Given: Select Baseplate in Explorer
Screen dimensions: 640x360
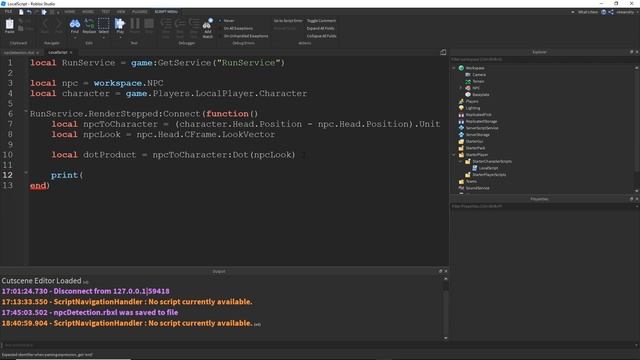Looking at the screenshot, I should coord(480,94).
